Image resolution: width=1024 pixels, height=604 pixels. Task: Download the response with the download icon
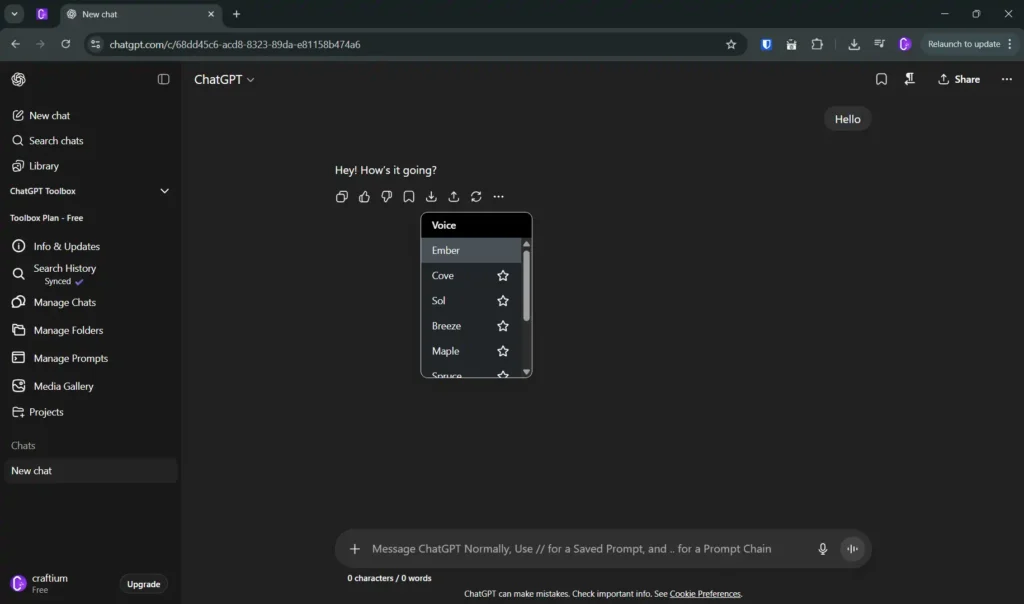pyautogui.click(x=431, y=197)
